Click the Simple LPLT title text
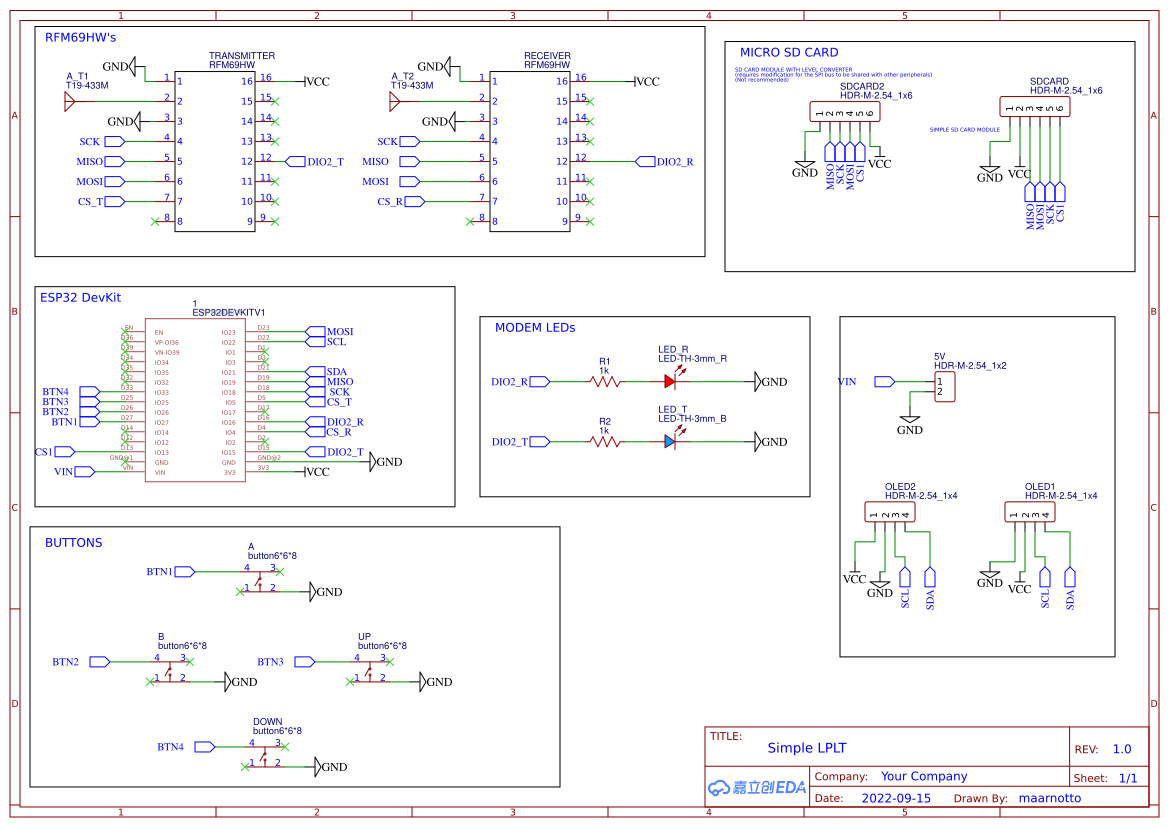The height and width of the screenshot is (828, 1169). point(808,747)
